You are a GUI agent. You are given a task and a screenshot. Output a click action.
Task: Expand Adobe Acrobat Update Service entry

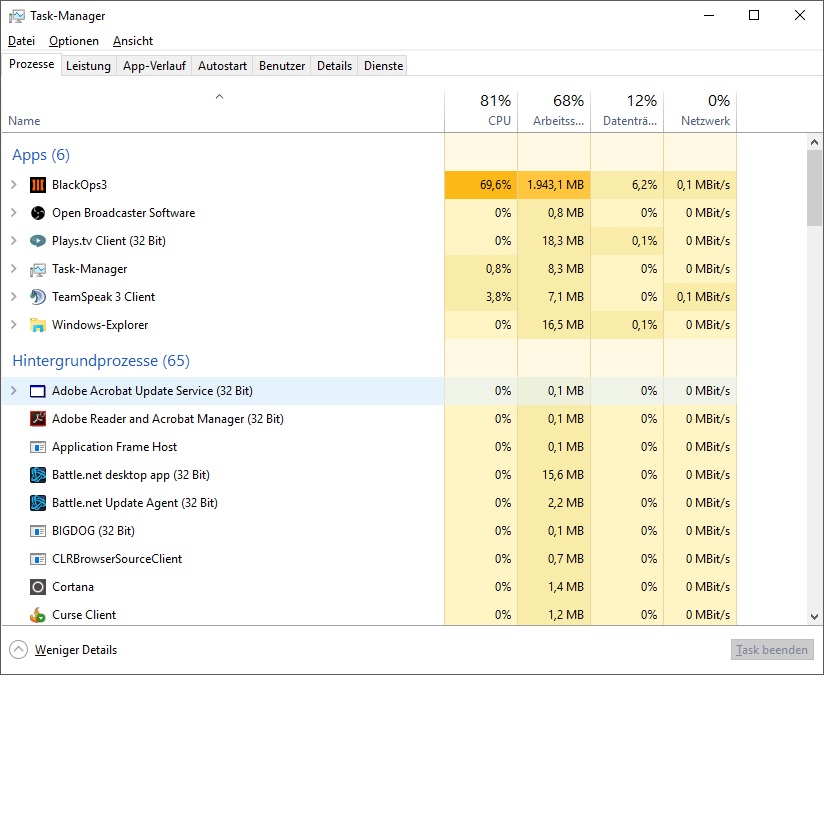[x=14, y=391]
